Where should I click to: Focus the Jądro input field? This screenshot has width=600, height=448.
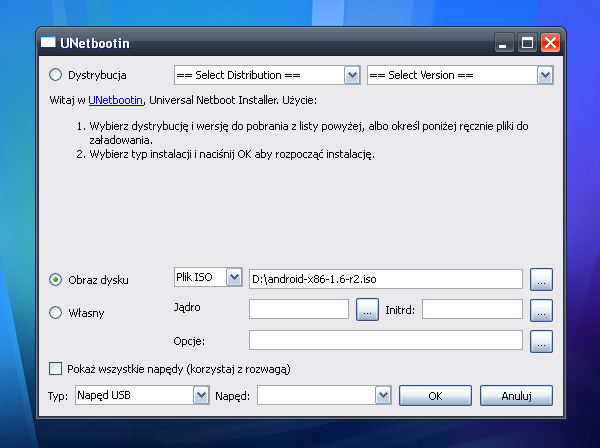(x=299, y=309)
